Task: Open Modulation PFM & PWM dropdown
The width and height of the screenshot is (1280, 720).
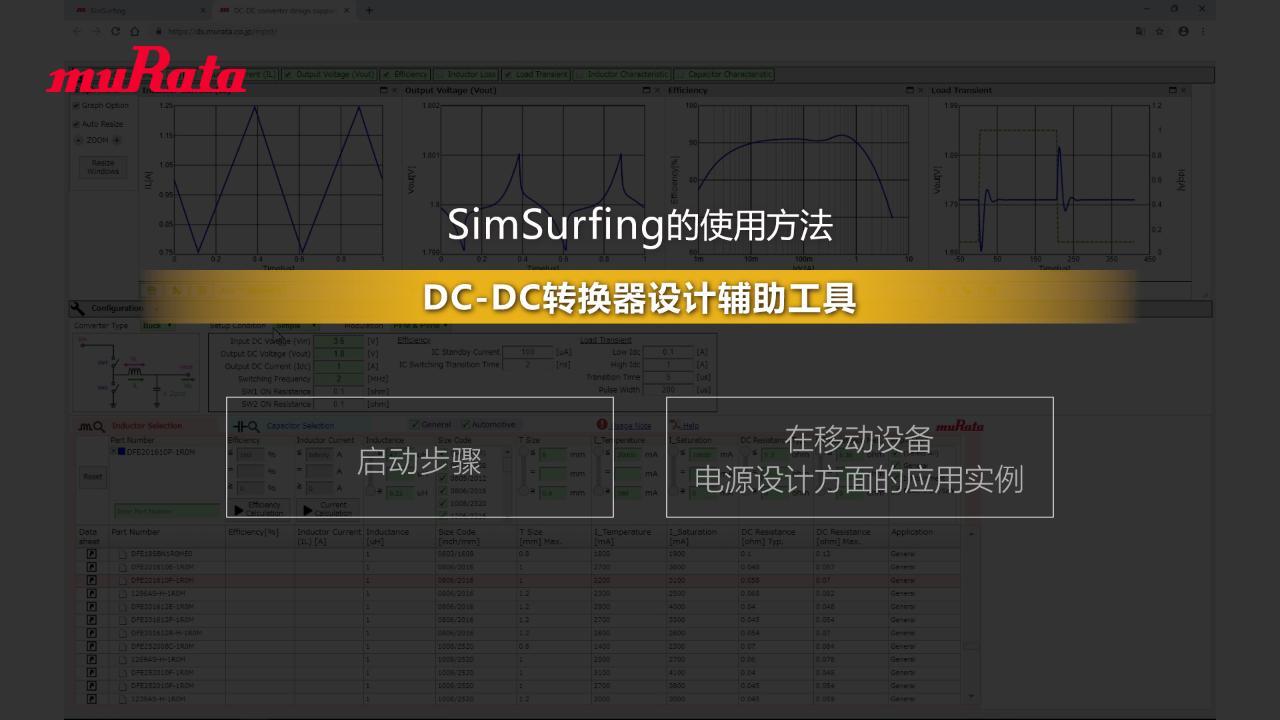Action: click(419, 325)
